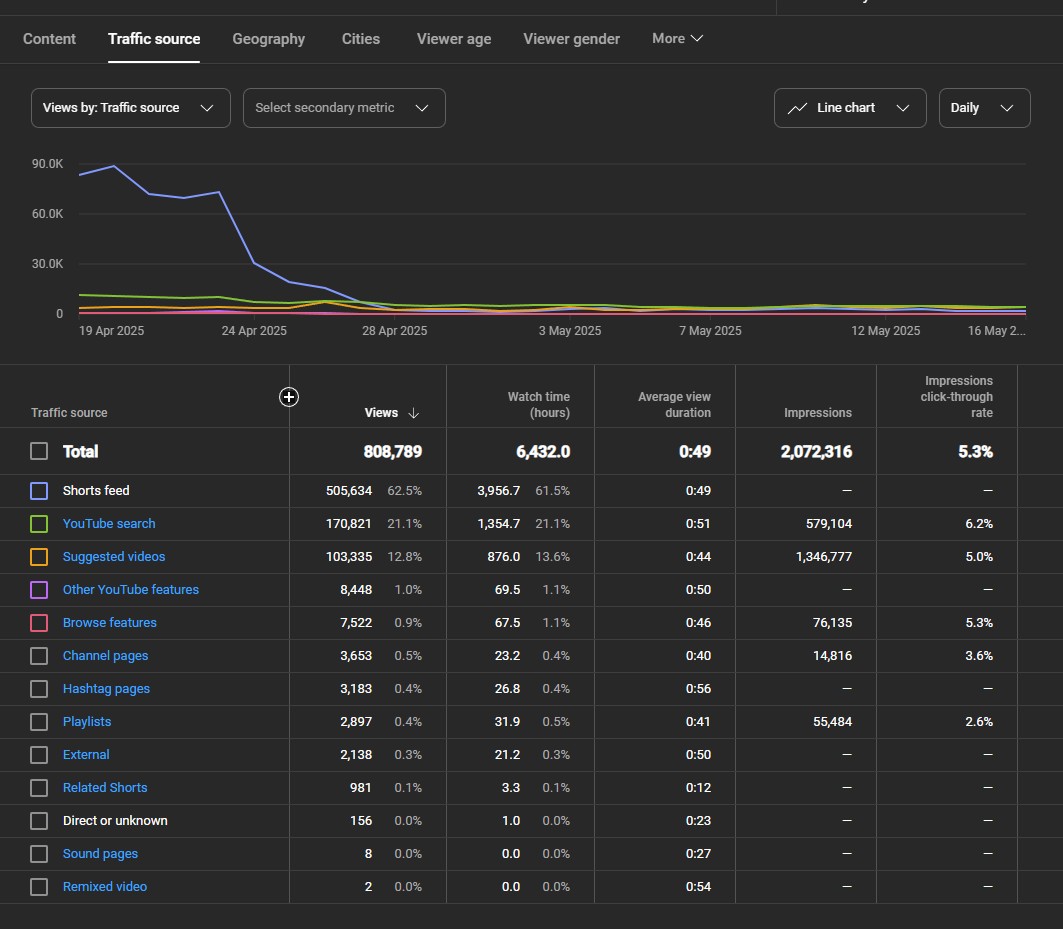The height and width of the screenshot is (929, 1063).
Task: Expand the More tabs menu
Action: pos(677,39)
